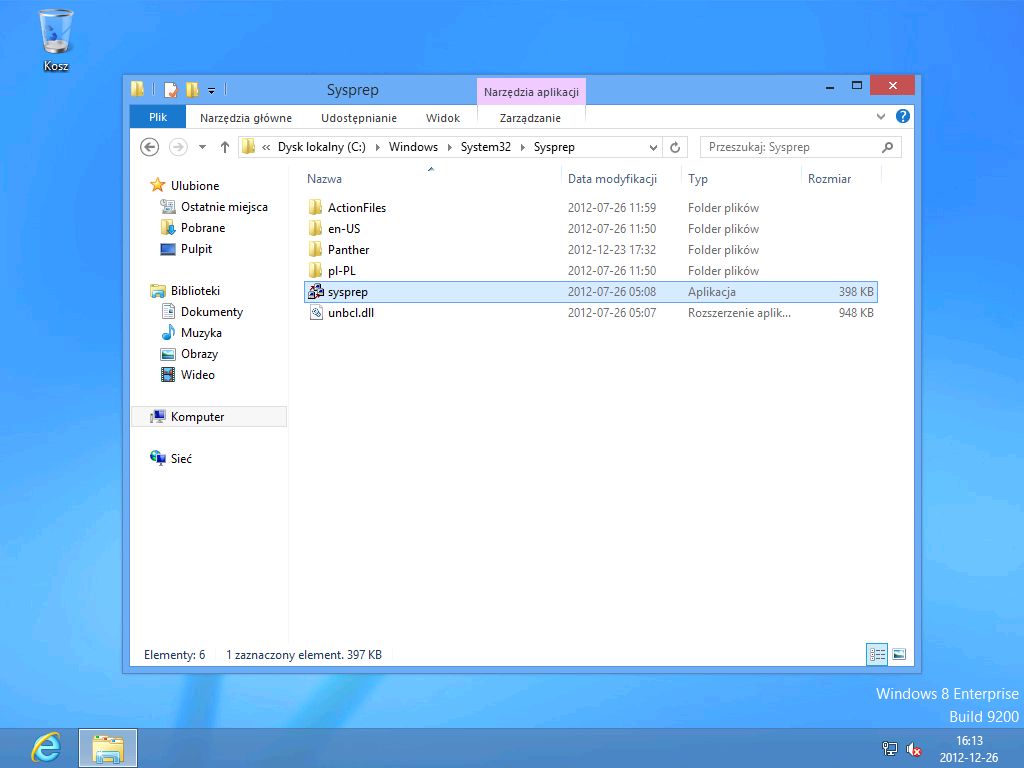Image resolution: width=1024 pixels, height=768 pixels.
Task: Select the en-US folder
Action: point(344,229)
